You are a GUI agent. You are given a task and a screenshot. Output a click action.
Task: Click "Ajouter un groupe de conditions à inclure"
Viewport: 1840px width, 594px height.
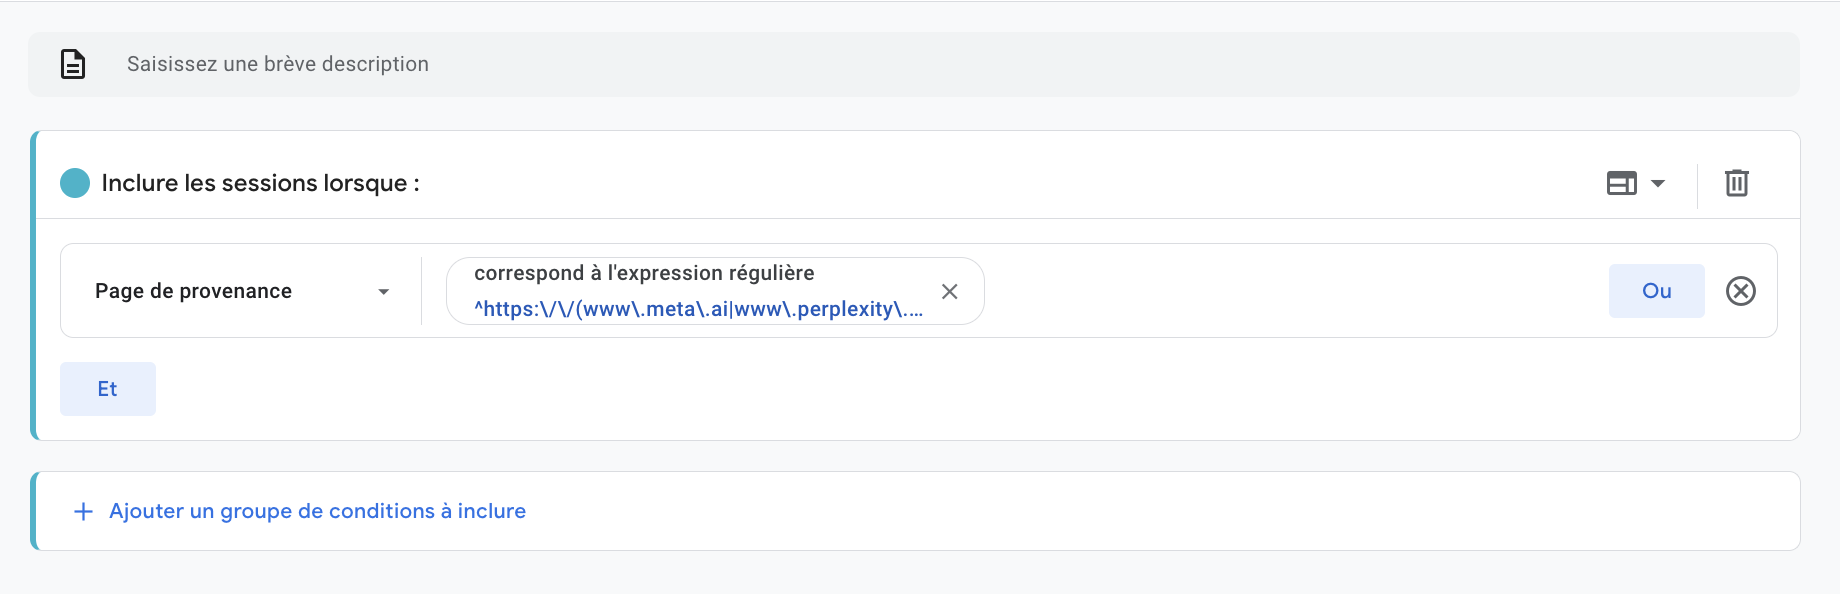(x=317, y=511)
